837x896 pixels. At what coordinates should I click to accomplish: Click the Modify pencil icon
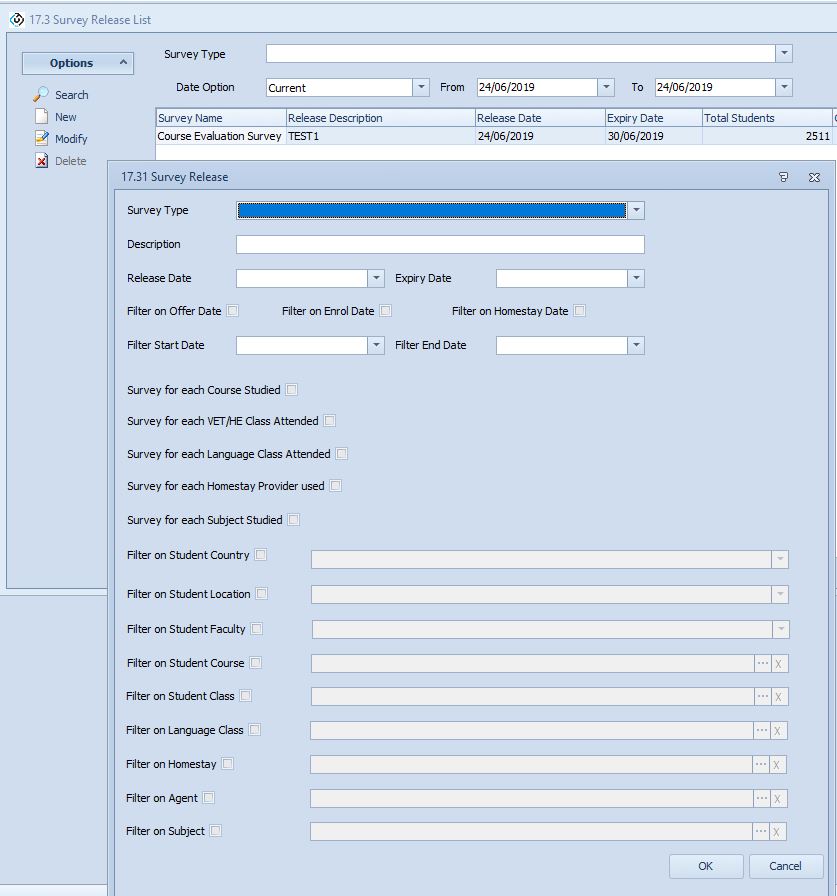click(41, 139)
